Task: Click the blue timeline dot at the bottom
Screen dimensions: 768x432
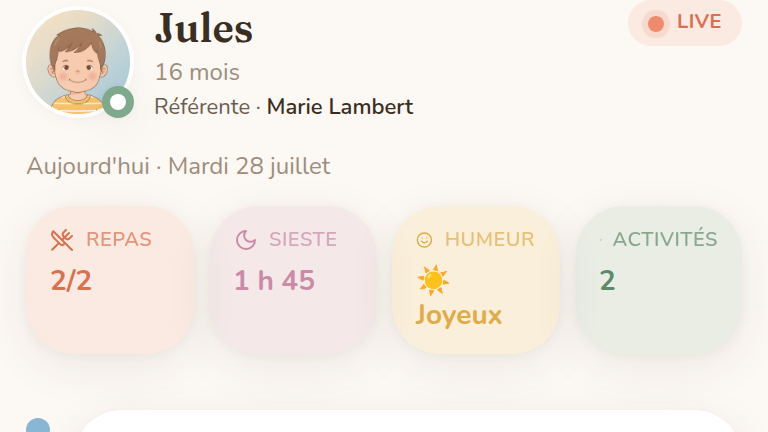Action: 38,426
